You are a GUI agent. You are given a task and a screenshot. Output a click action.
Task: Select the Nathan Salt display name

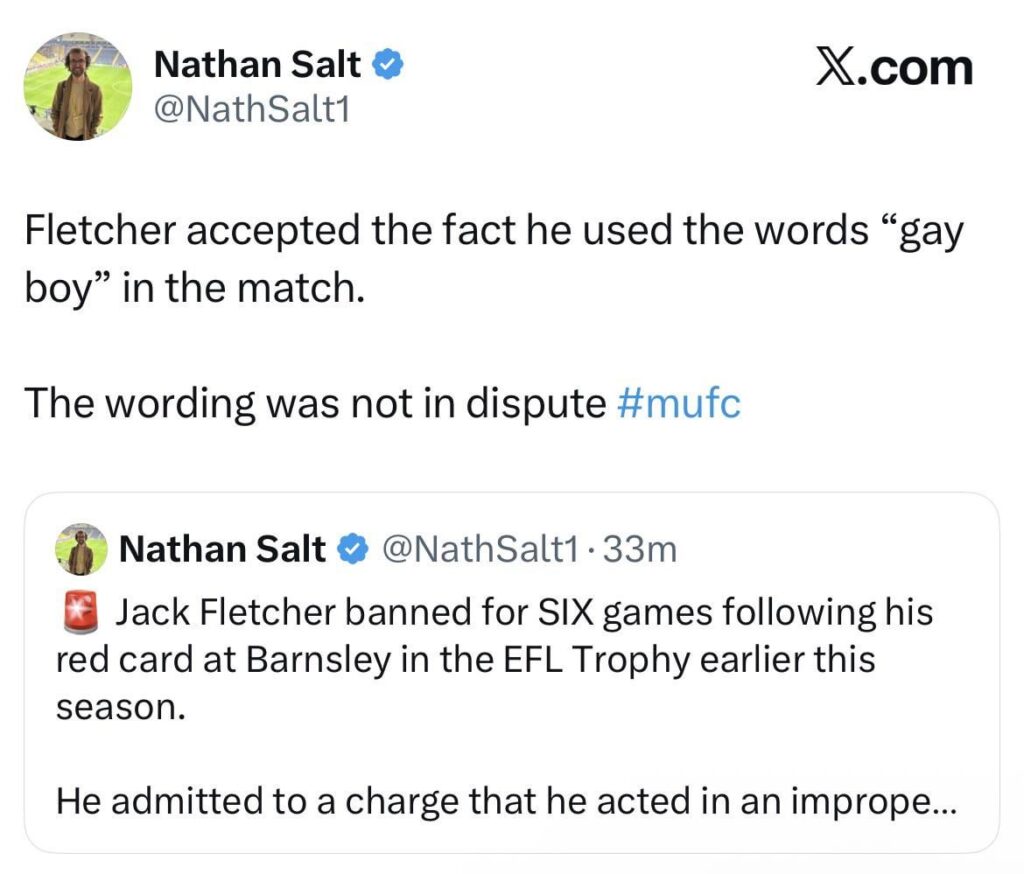click(x=260, y=63)
